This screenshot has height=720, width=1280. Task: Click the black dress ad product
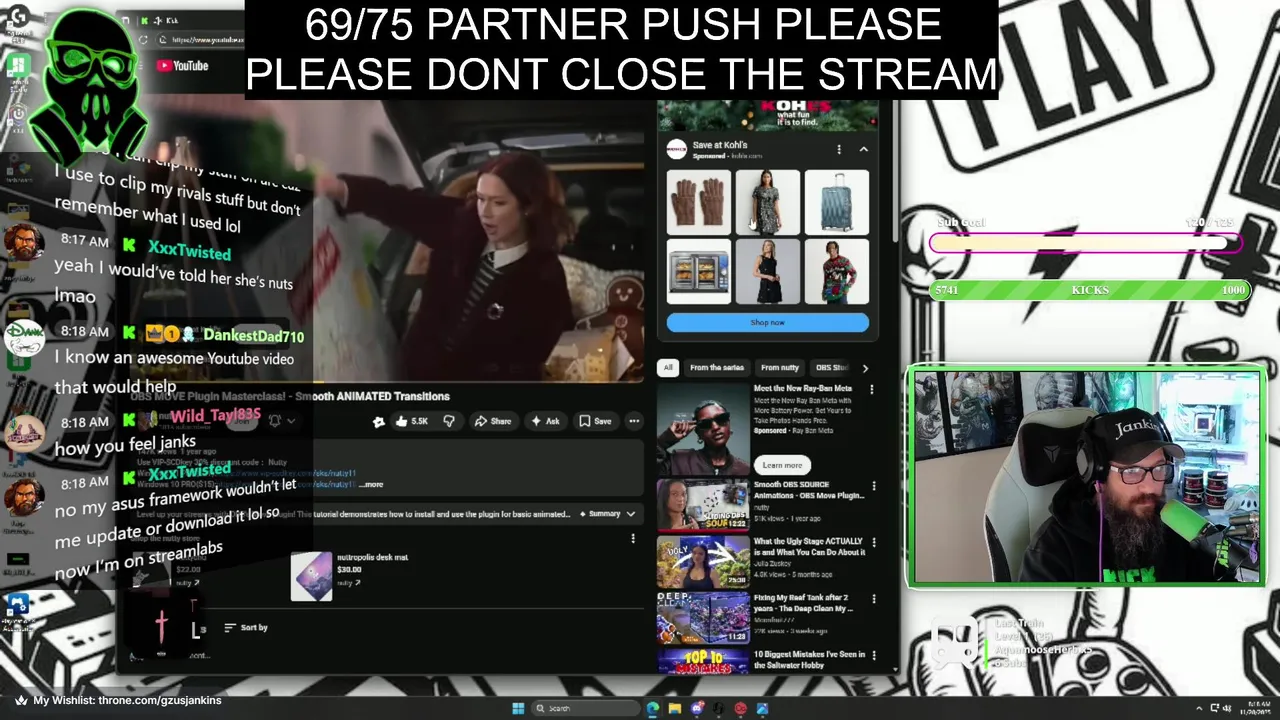point(768,271)
